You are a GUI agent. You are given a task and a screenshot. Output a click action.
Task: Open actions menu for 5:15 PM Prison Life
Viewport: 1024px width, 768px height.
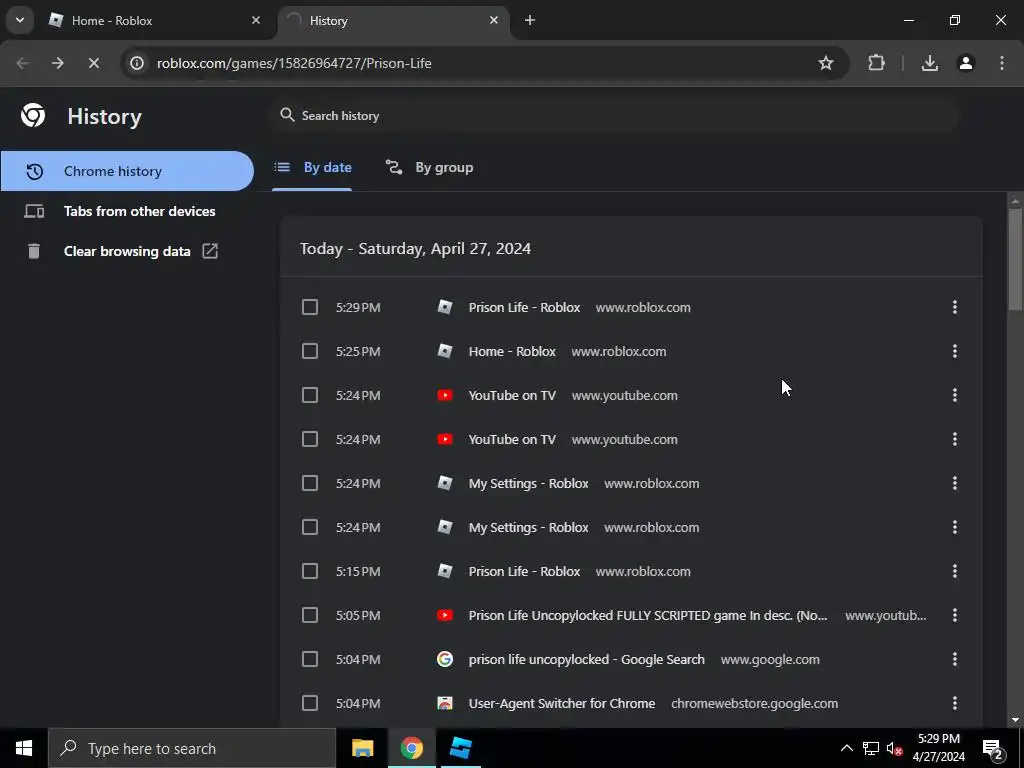(x=955, y=571)
